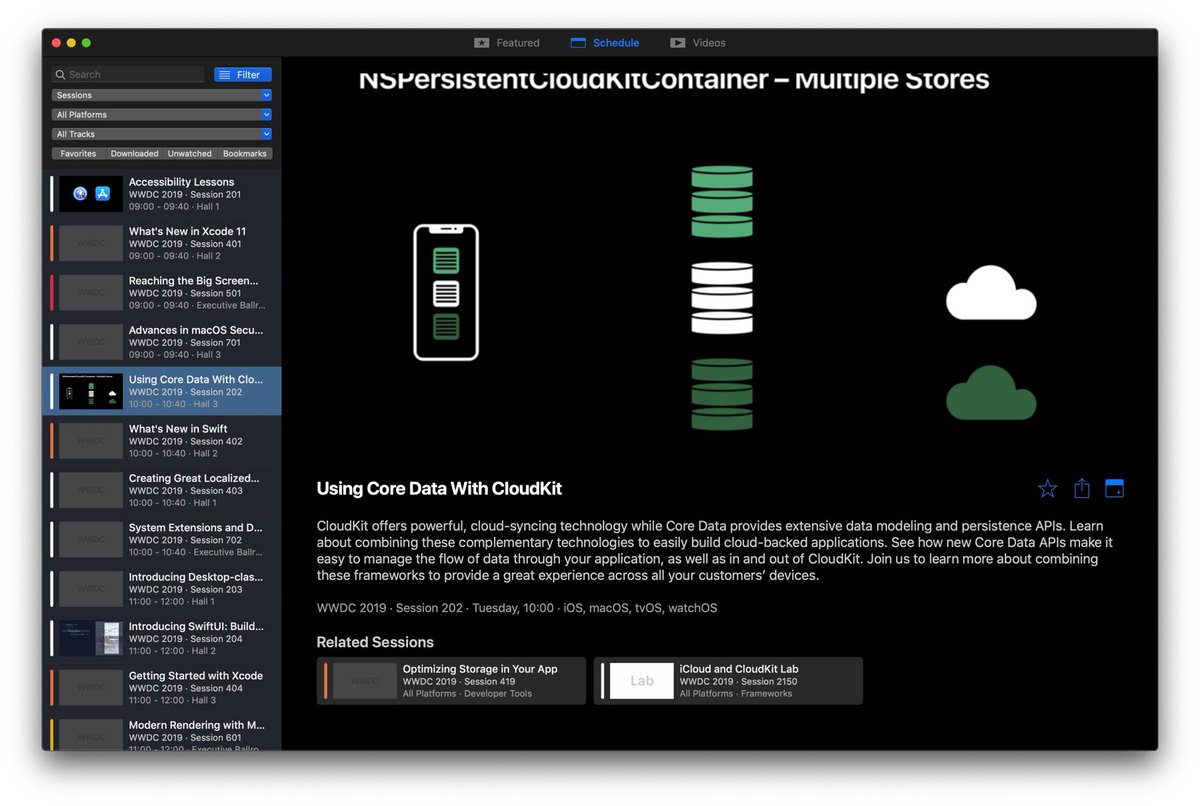Click the light green database icon
Screen dimensions: 1200x806
[722, 202]
